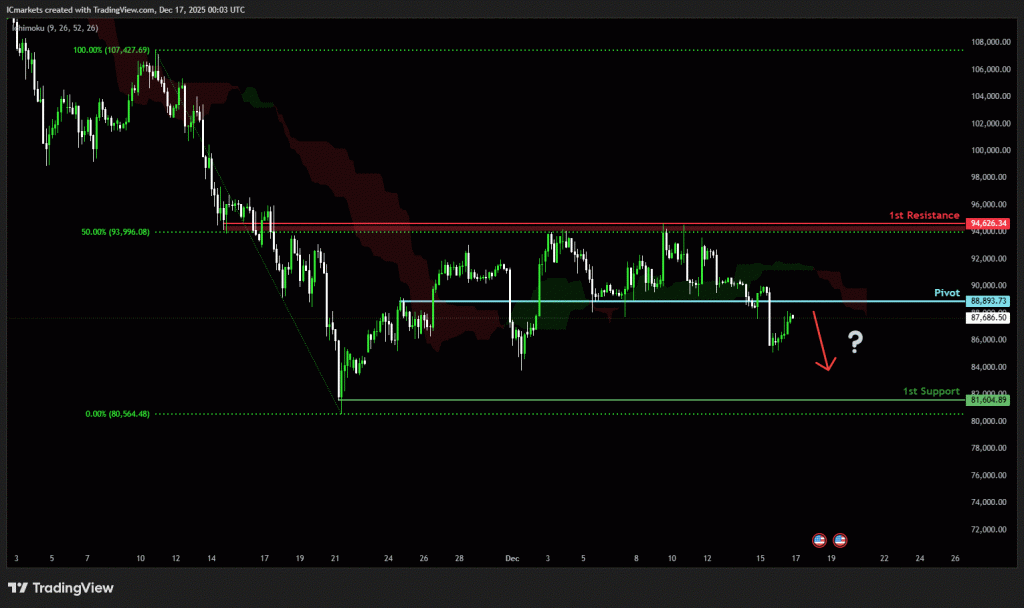Click the white question mark annotation
The image size is (1024, 608).
(855, 343)
